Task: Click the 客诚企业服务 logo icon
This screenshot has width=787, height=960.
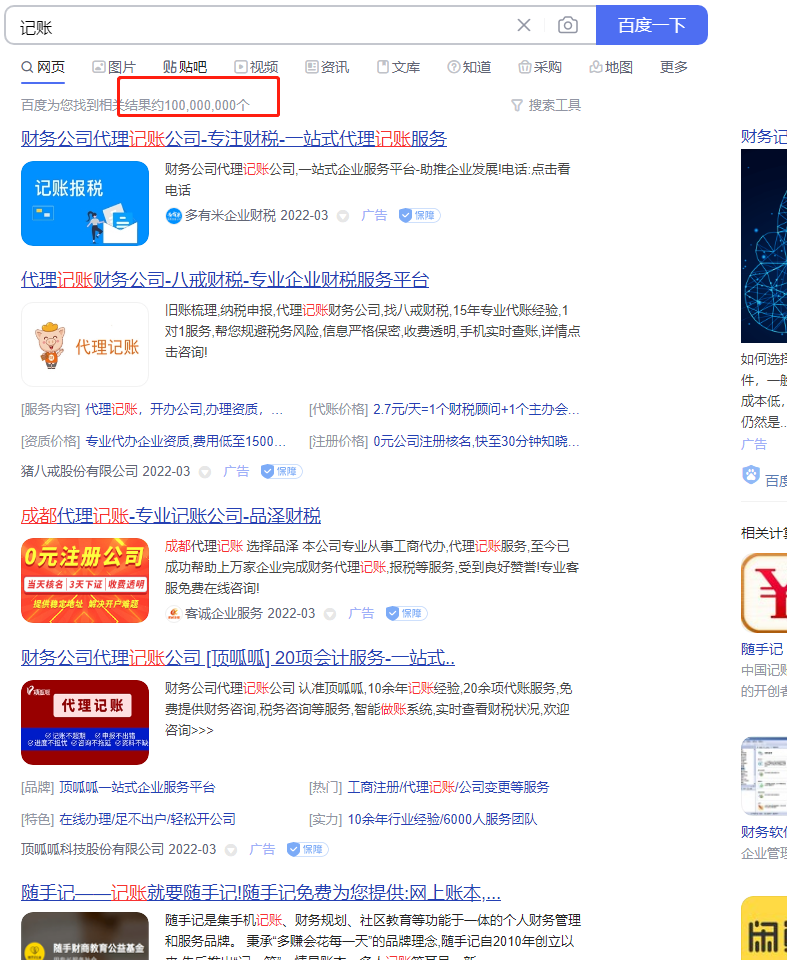Action: [173, 613]
